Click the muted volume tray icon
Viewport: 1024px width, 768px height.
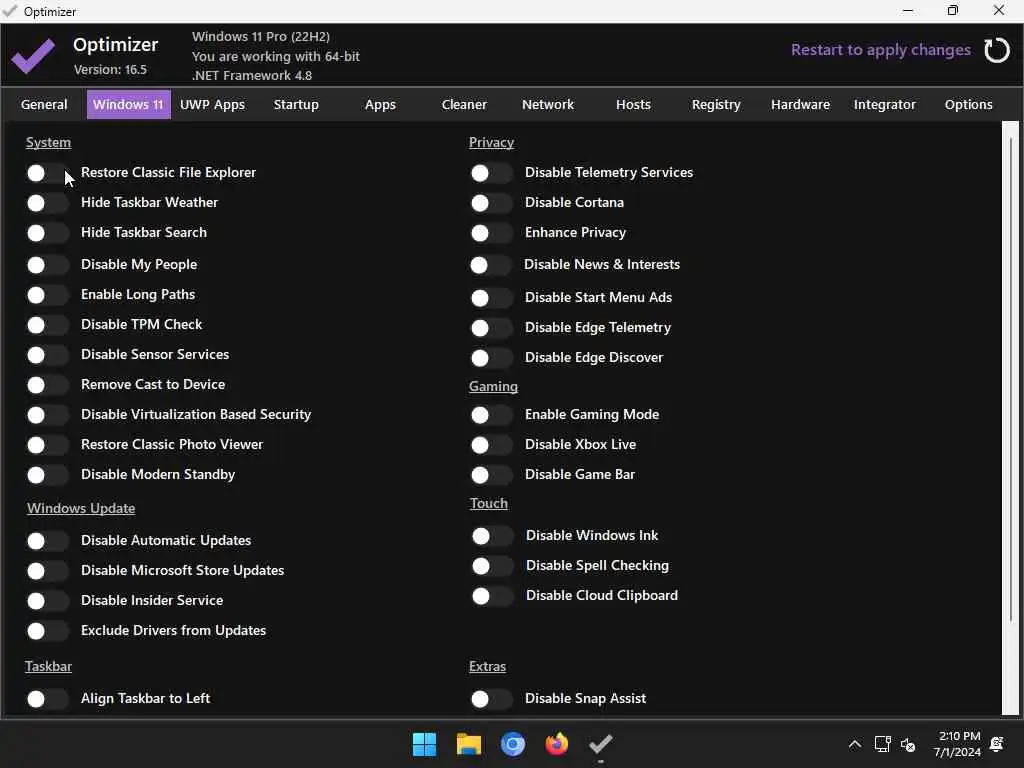[x=908, y=744]
